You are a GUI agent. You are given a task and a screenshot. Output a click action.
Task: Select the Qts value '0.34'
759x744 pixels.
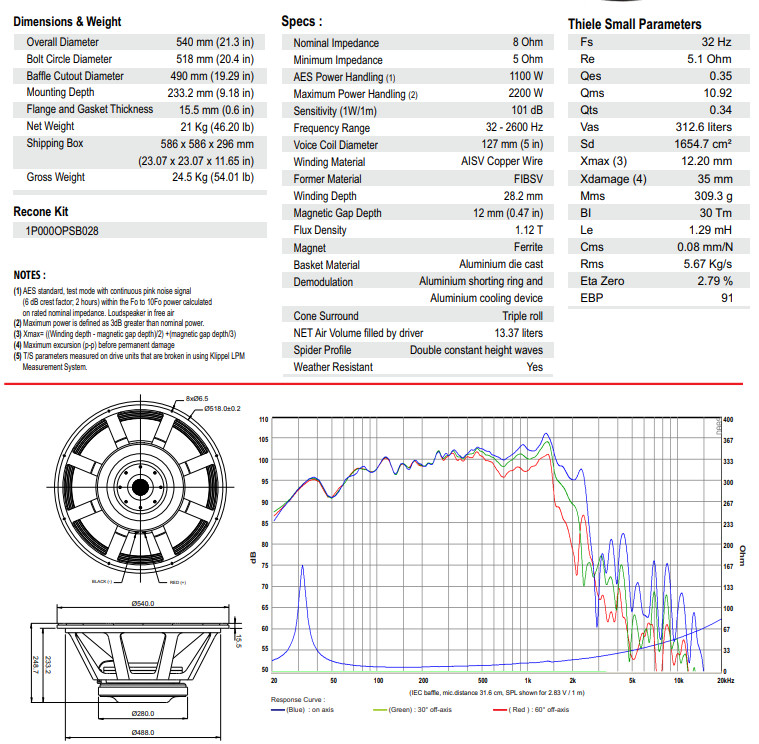(x=721, y=110)
